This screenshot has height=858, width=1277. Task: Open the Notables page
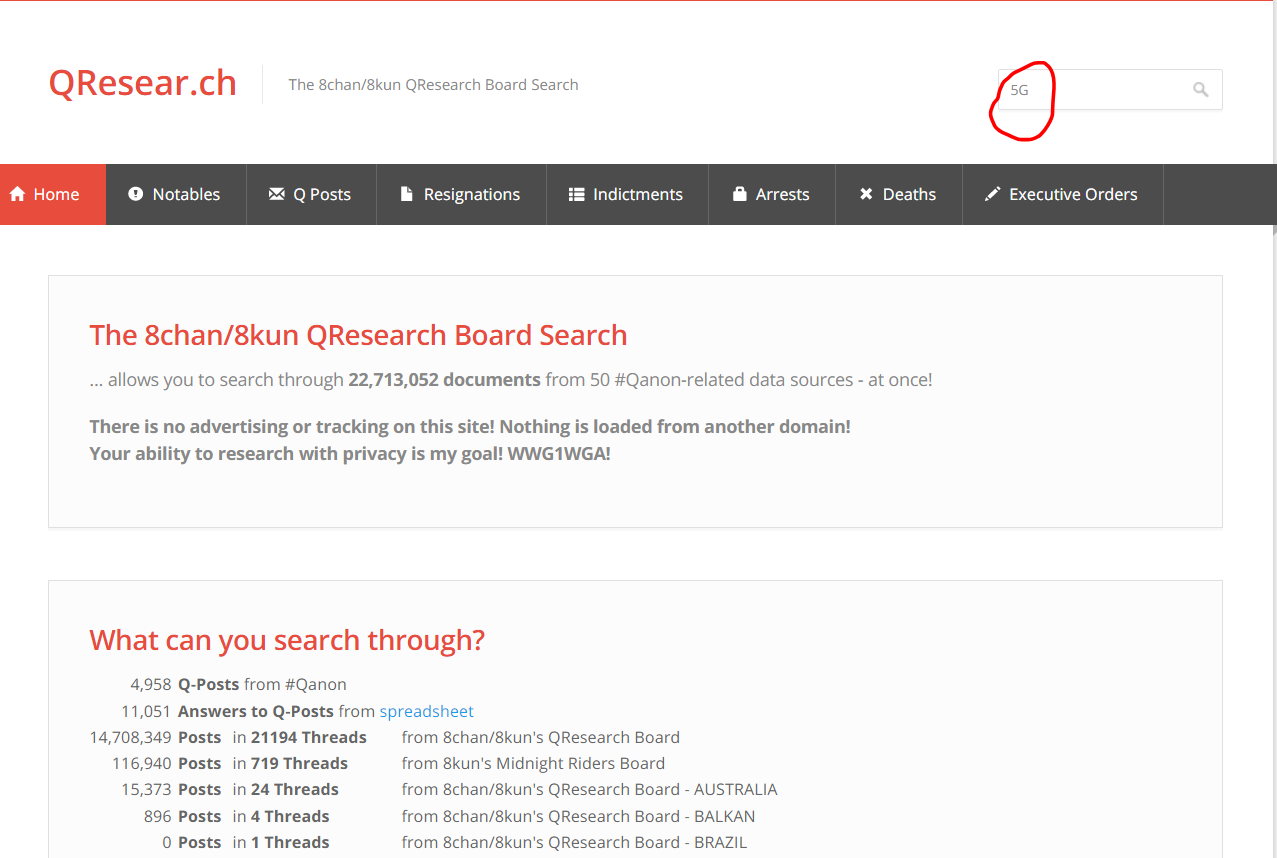pos(176,194)
